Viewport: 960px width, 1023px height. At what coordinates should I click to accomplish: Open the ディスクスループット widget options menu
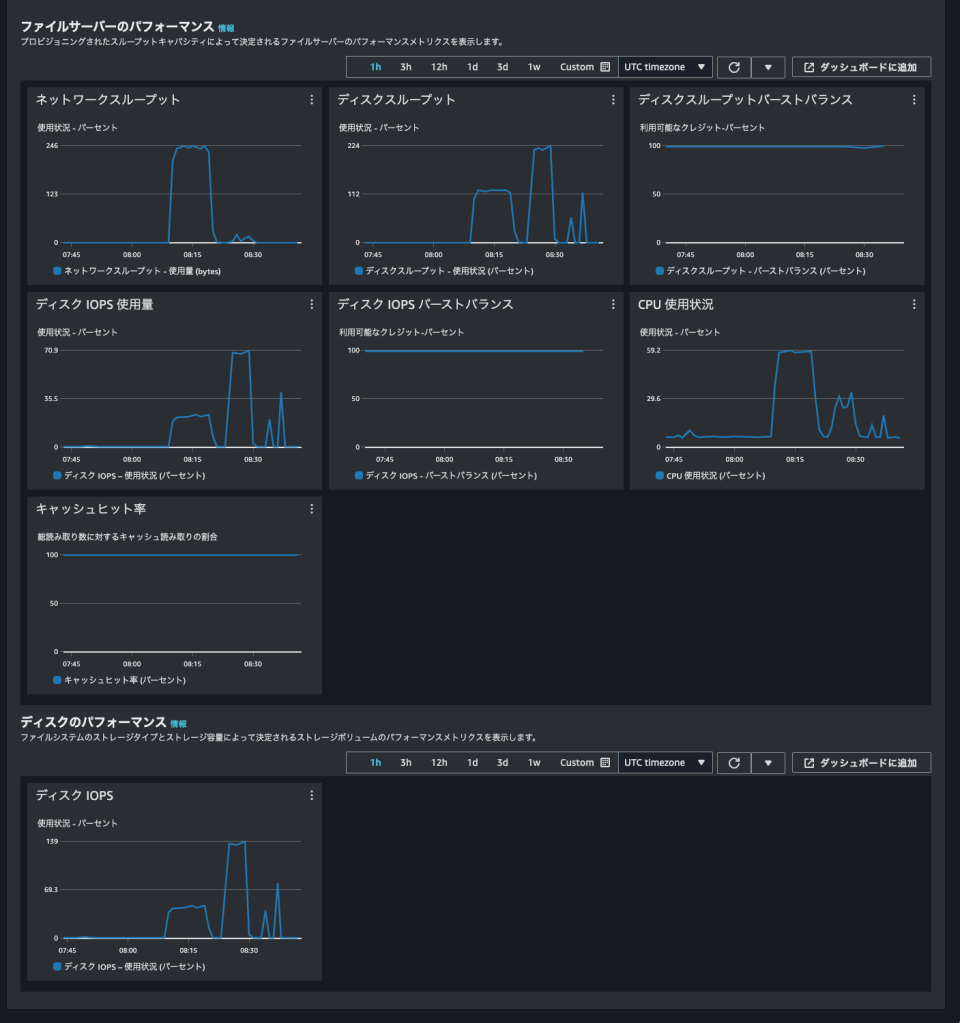point(613,100)
